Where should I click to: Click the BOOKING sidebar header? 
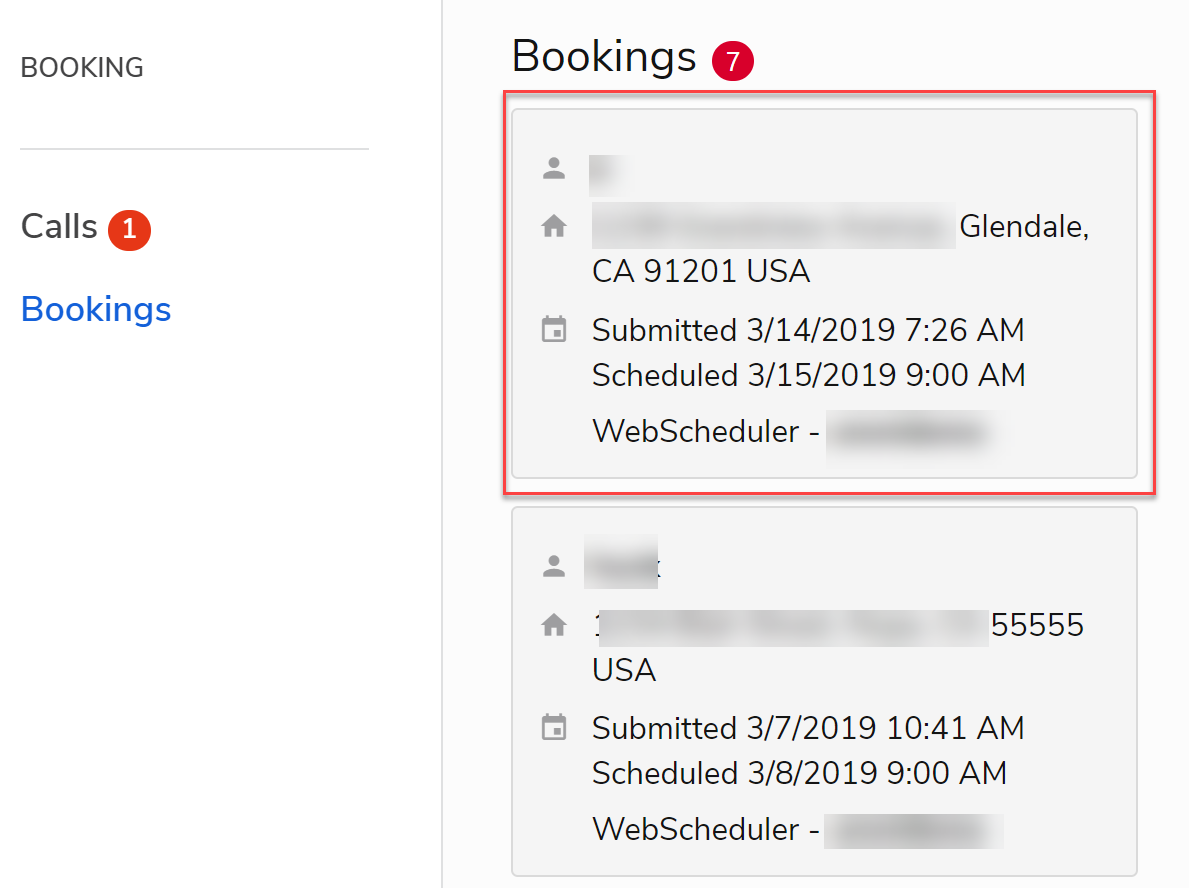coord(82,68)
